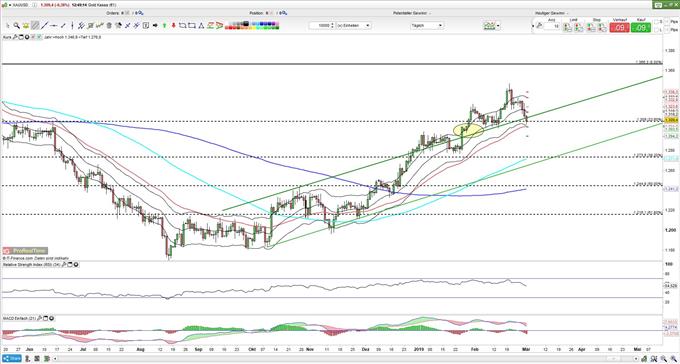The image size is (680, 364).
Task: Click the Orders search magnifier icon
Action: [x=141, y=13]
